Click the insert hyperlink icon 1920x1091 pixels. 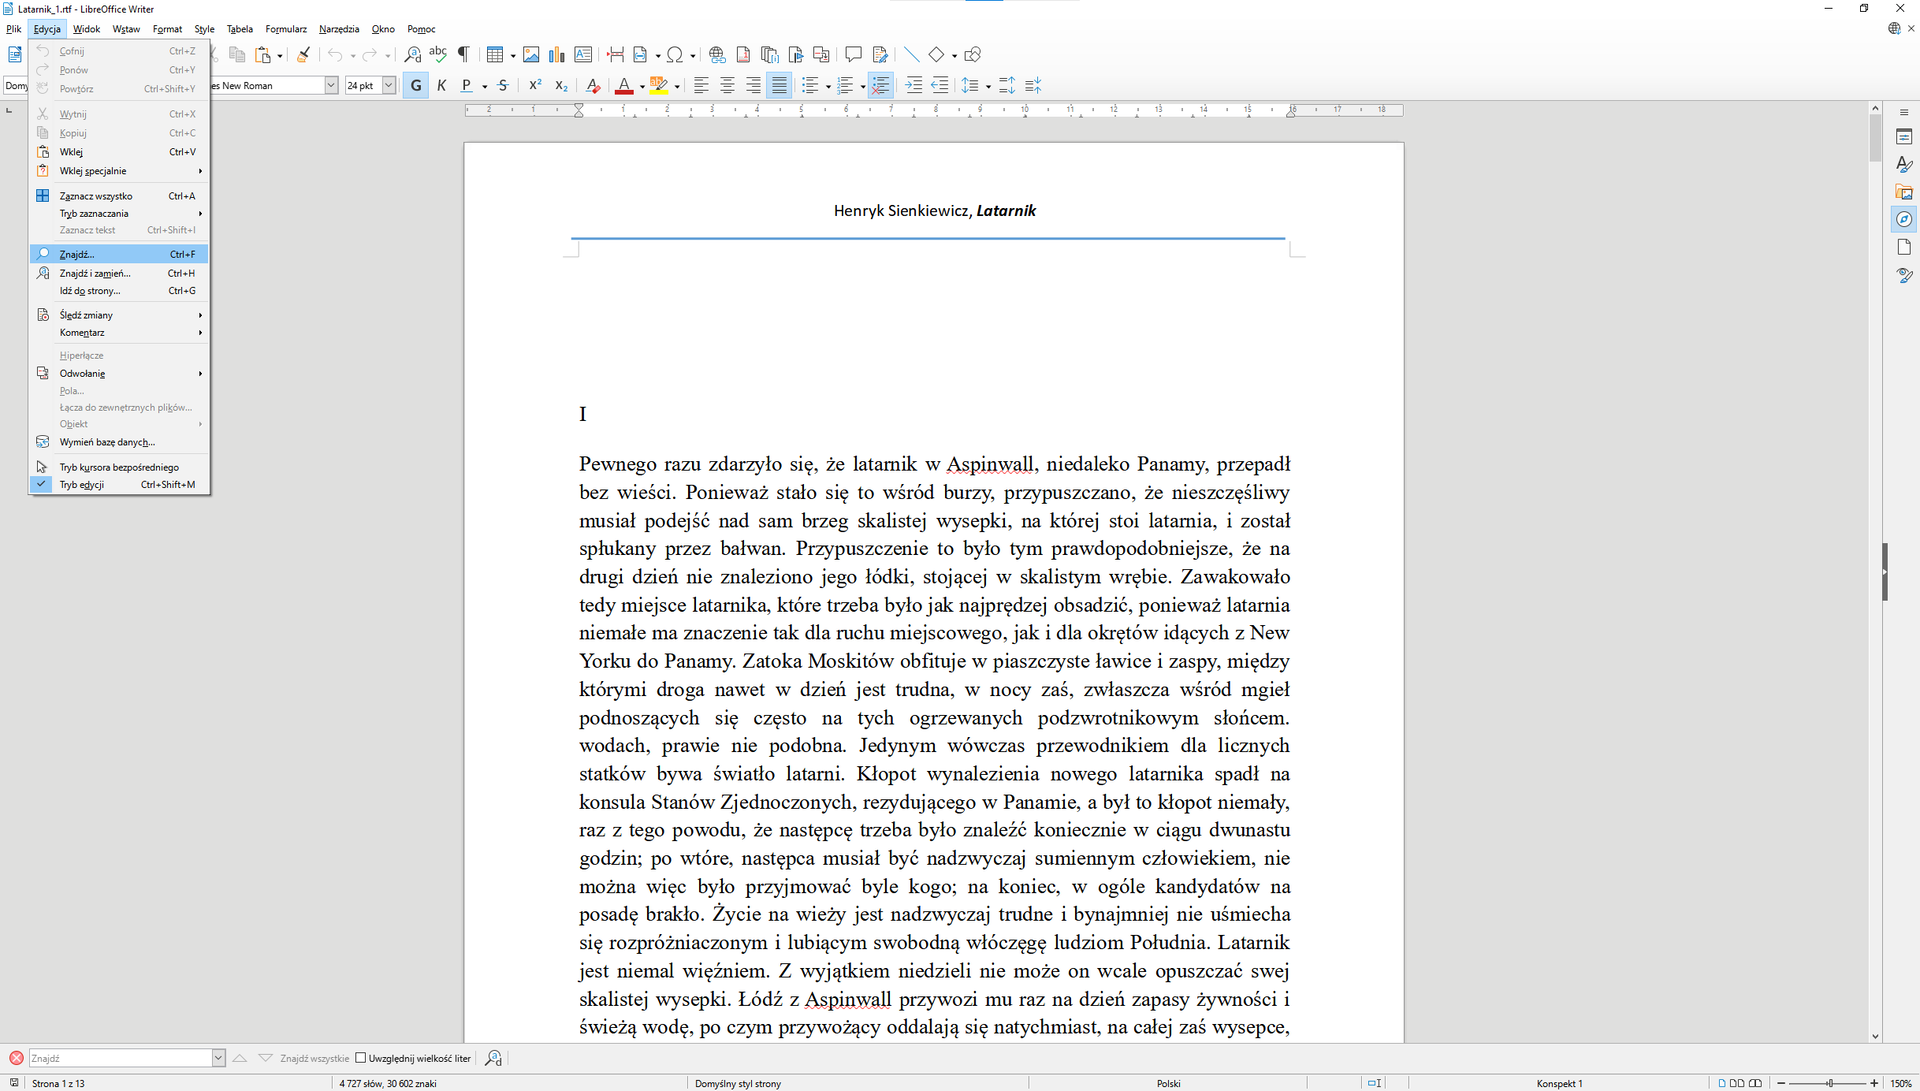point(717,55)
